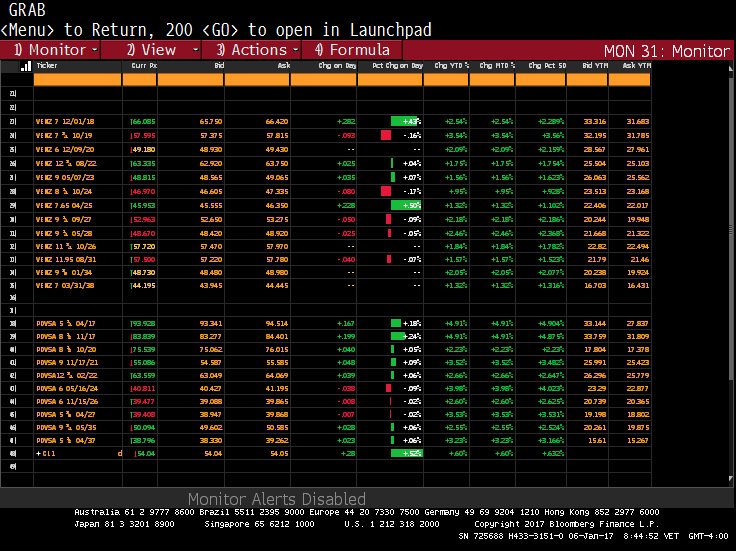This screenshot has width=736, height=551.
Task: Click the Chg MTD % column header
Action: (497, 66)
